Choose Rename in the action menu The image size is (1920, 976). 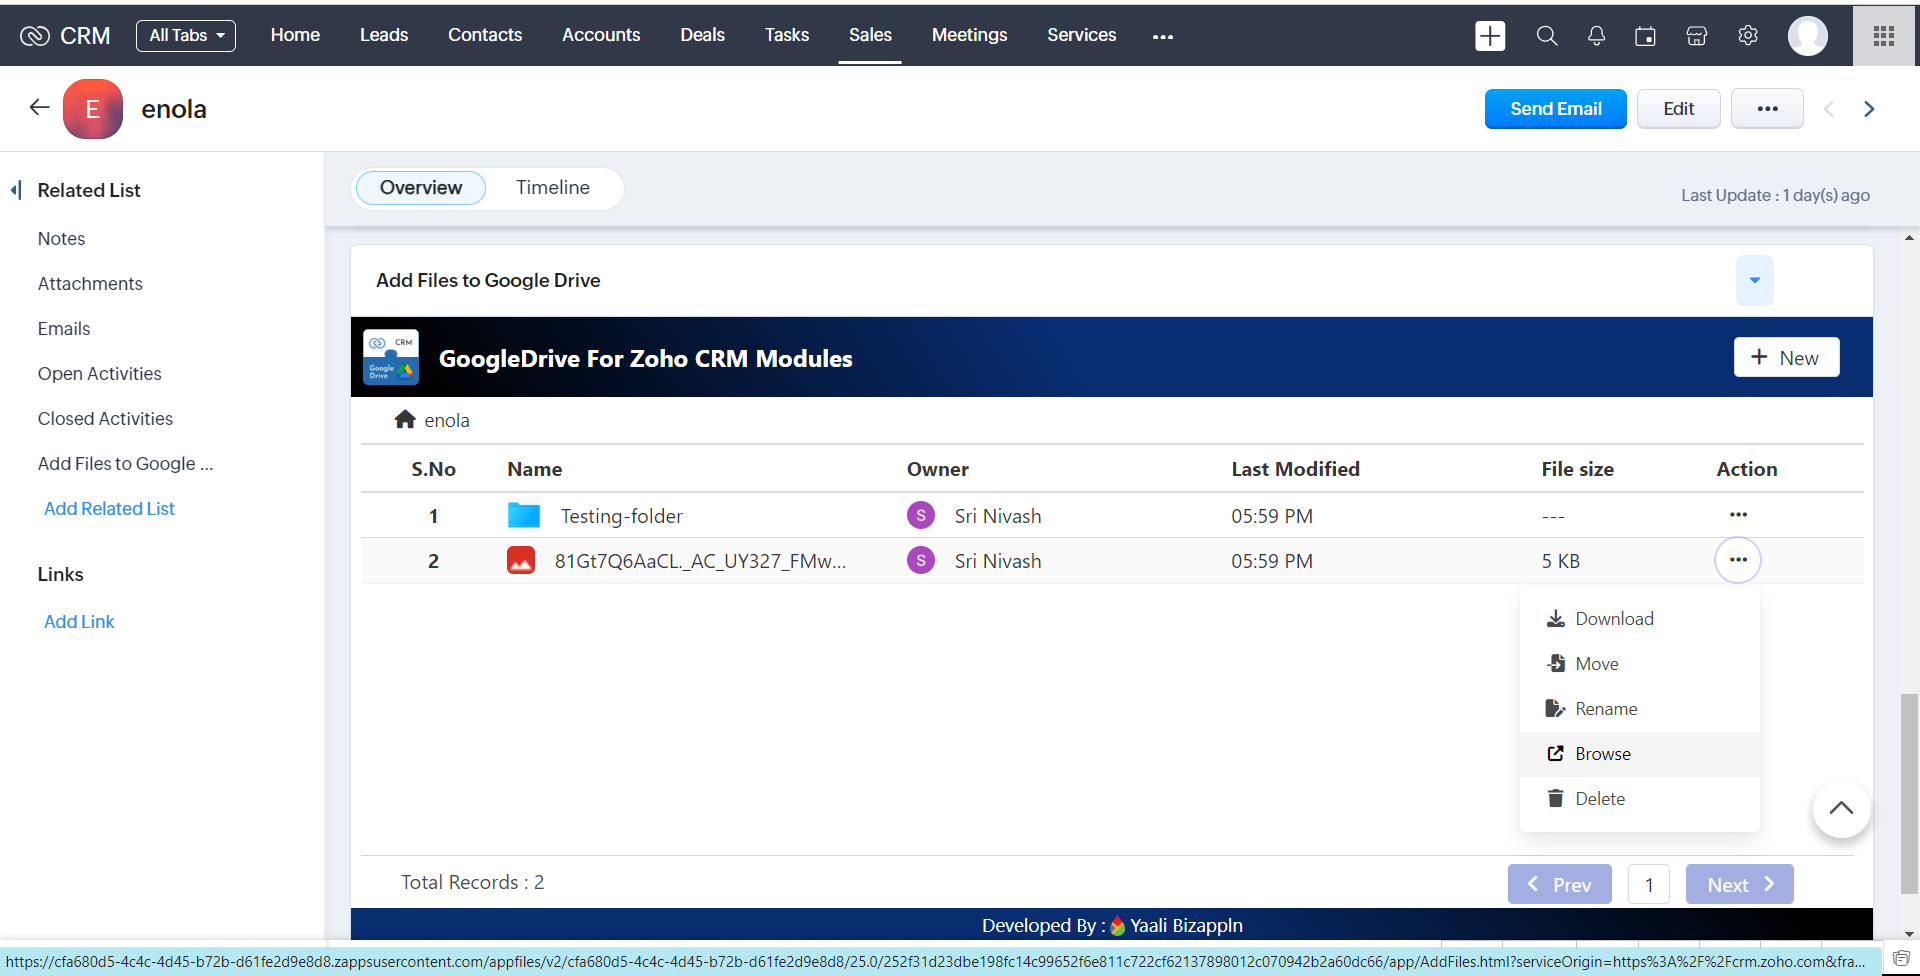pos(1605,709)
